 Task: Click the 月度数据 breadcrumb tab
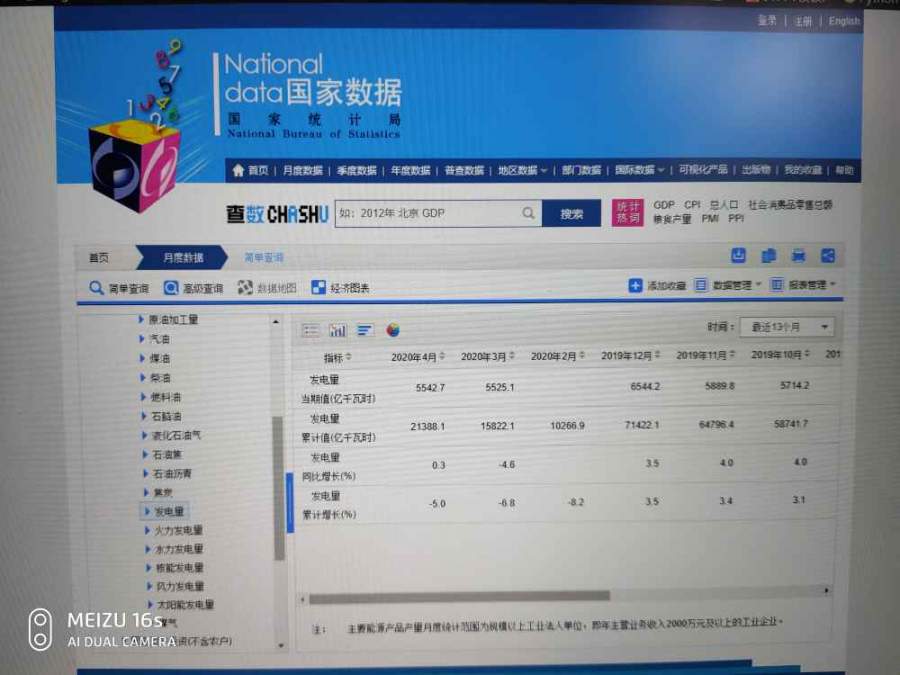(x=183, y=258)
